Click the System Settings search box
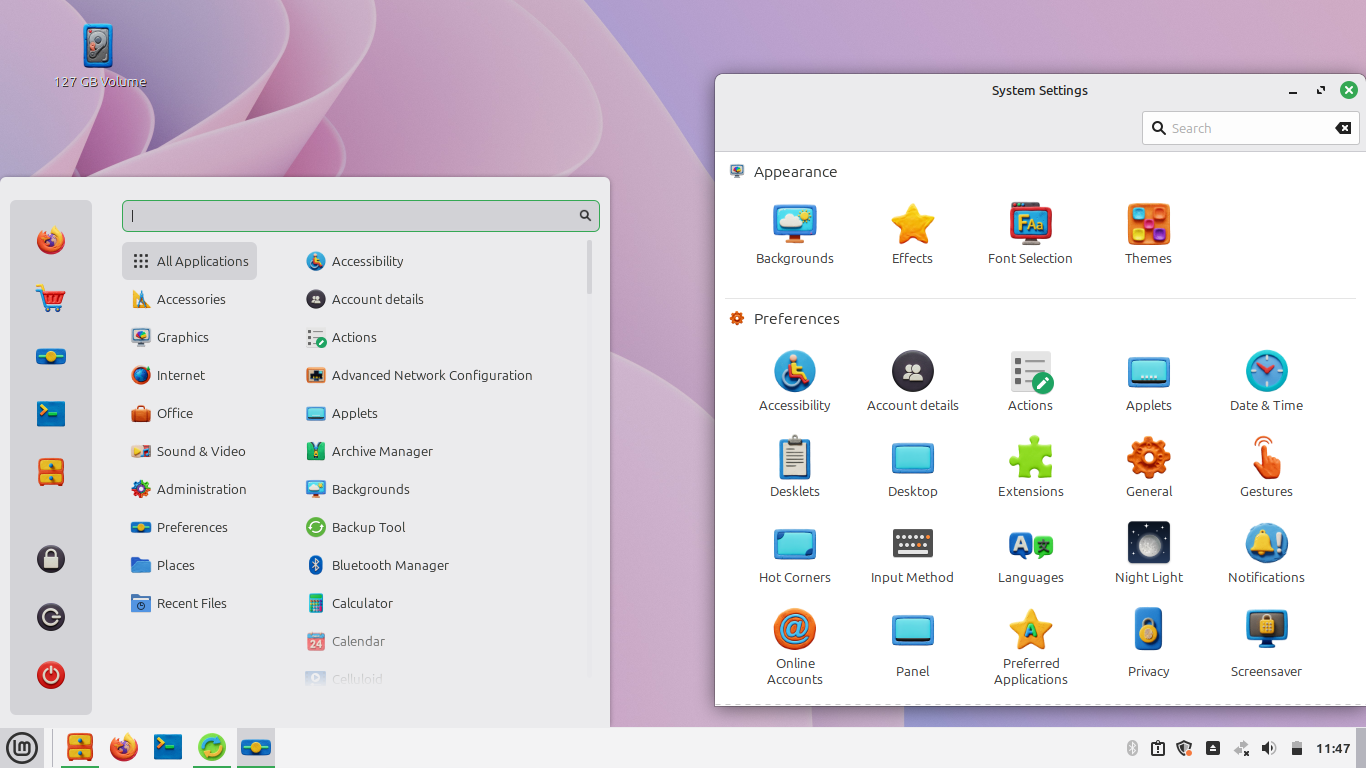This screenshot has height=768, width=1366. tap(1250, 128)
